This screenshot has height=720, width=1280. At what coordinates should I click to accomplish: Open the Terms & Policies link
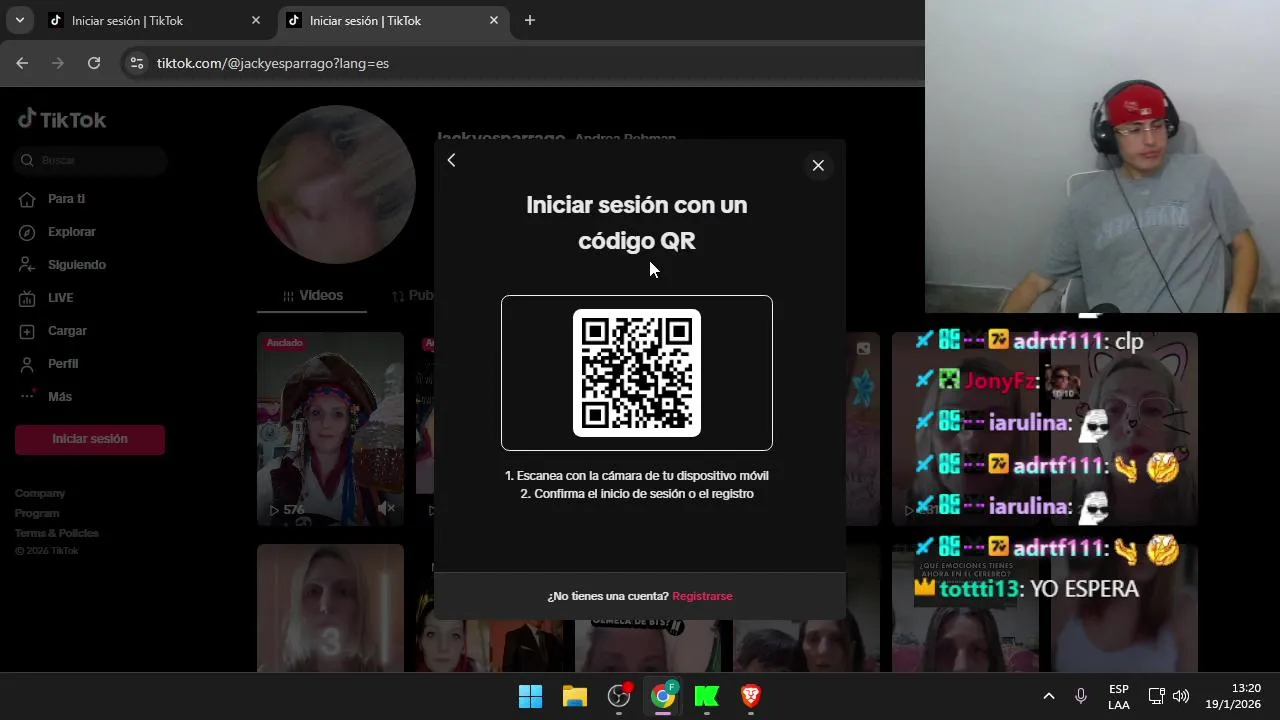click(57, 533)
